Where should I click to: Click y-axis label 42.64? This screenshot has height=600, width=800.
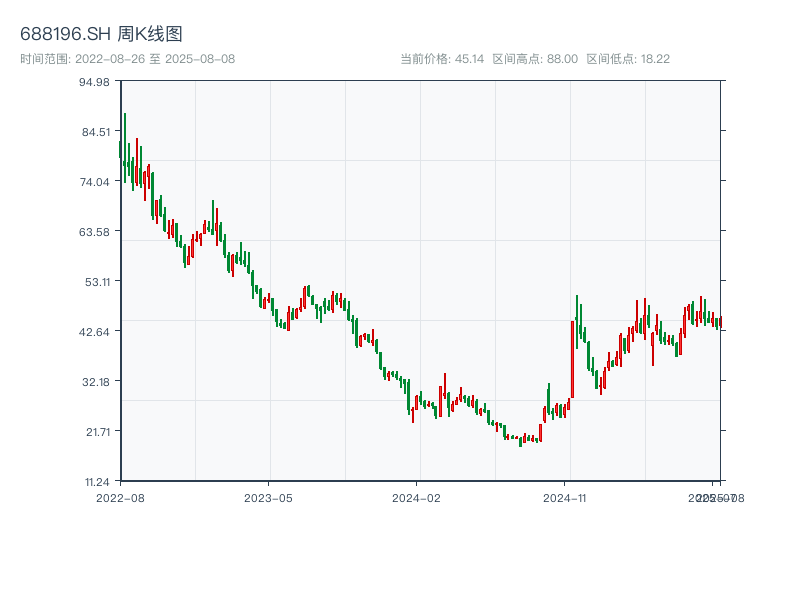click(94, 332)
